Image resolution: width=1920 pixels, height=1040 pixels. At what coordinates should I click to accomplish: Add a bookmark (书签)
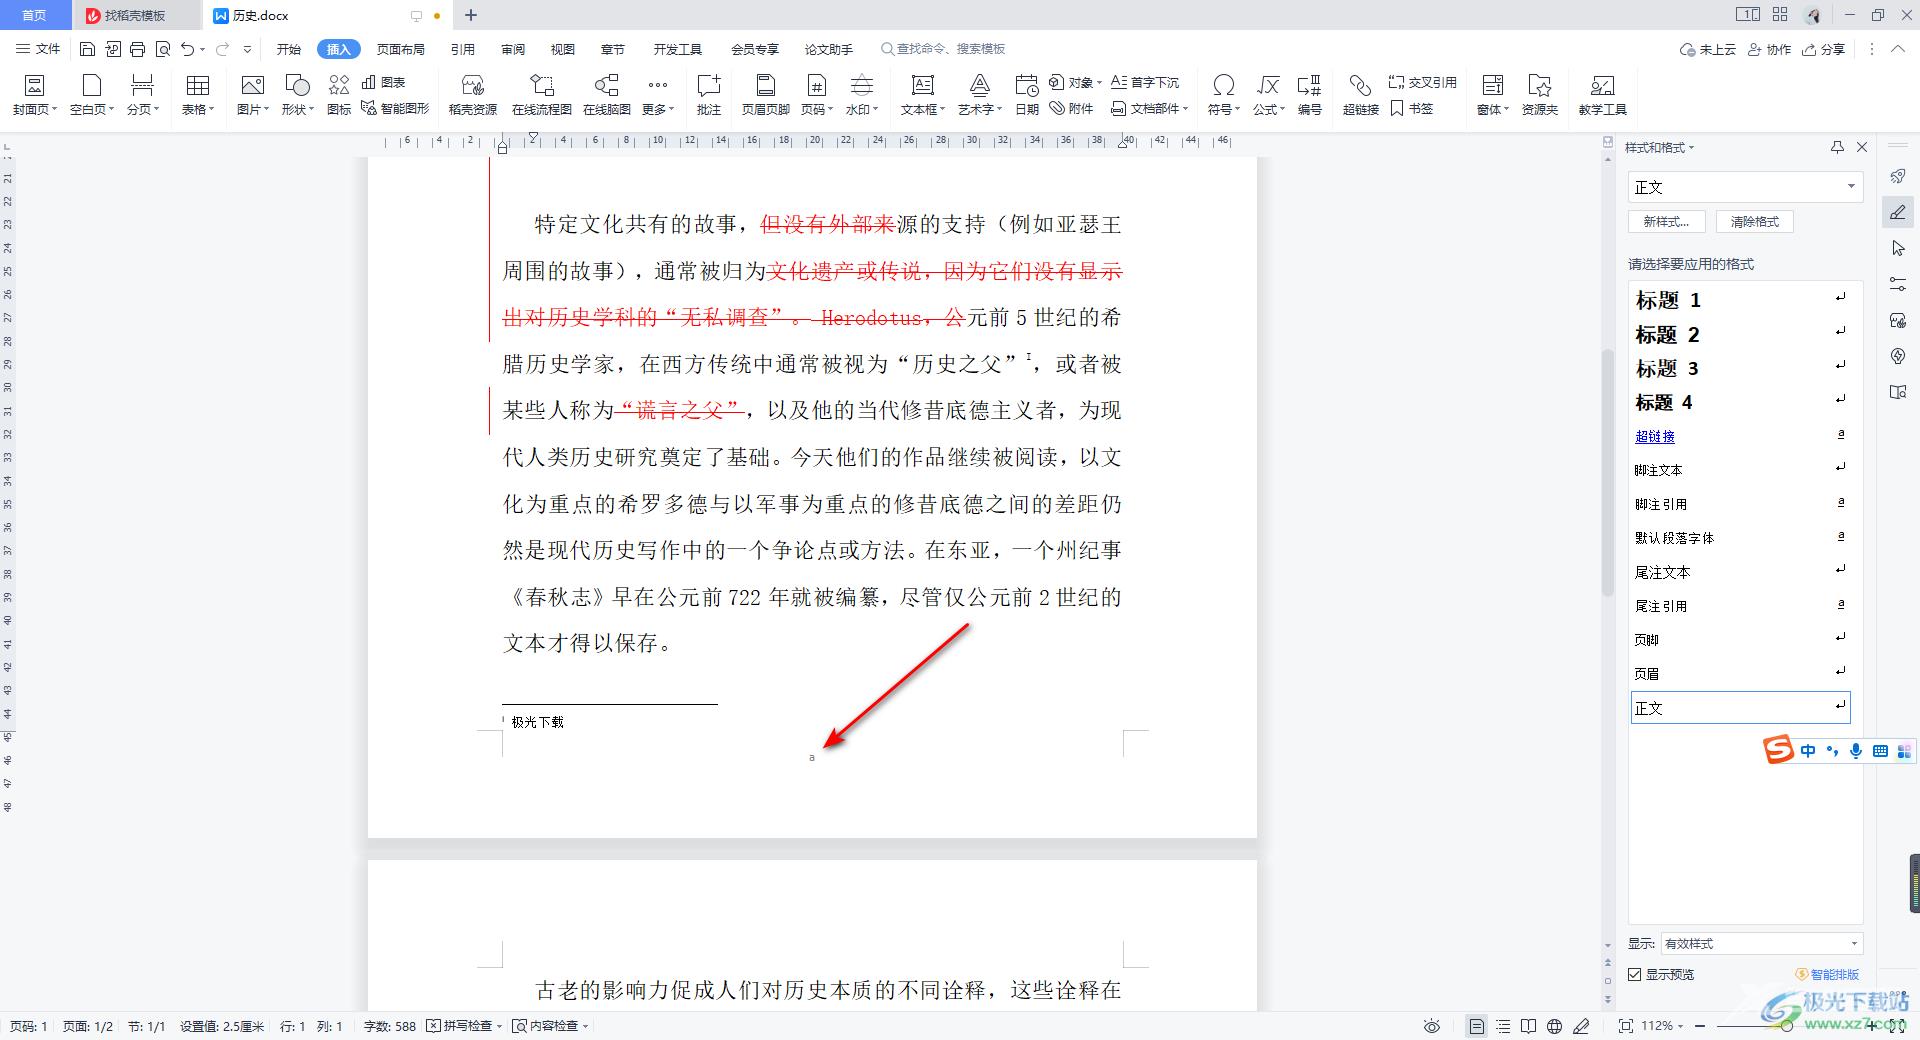coord(1412,108)
